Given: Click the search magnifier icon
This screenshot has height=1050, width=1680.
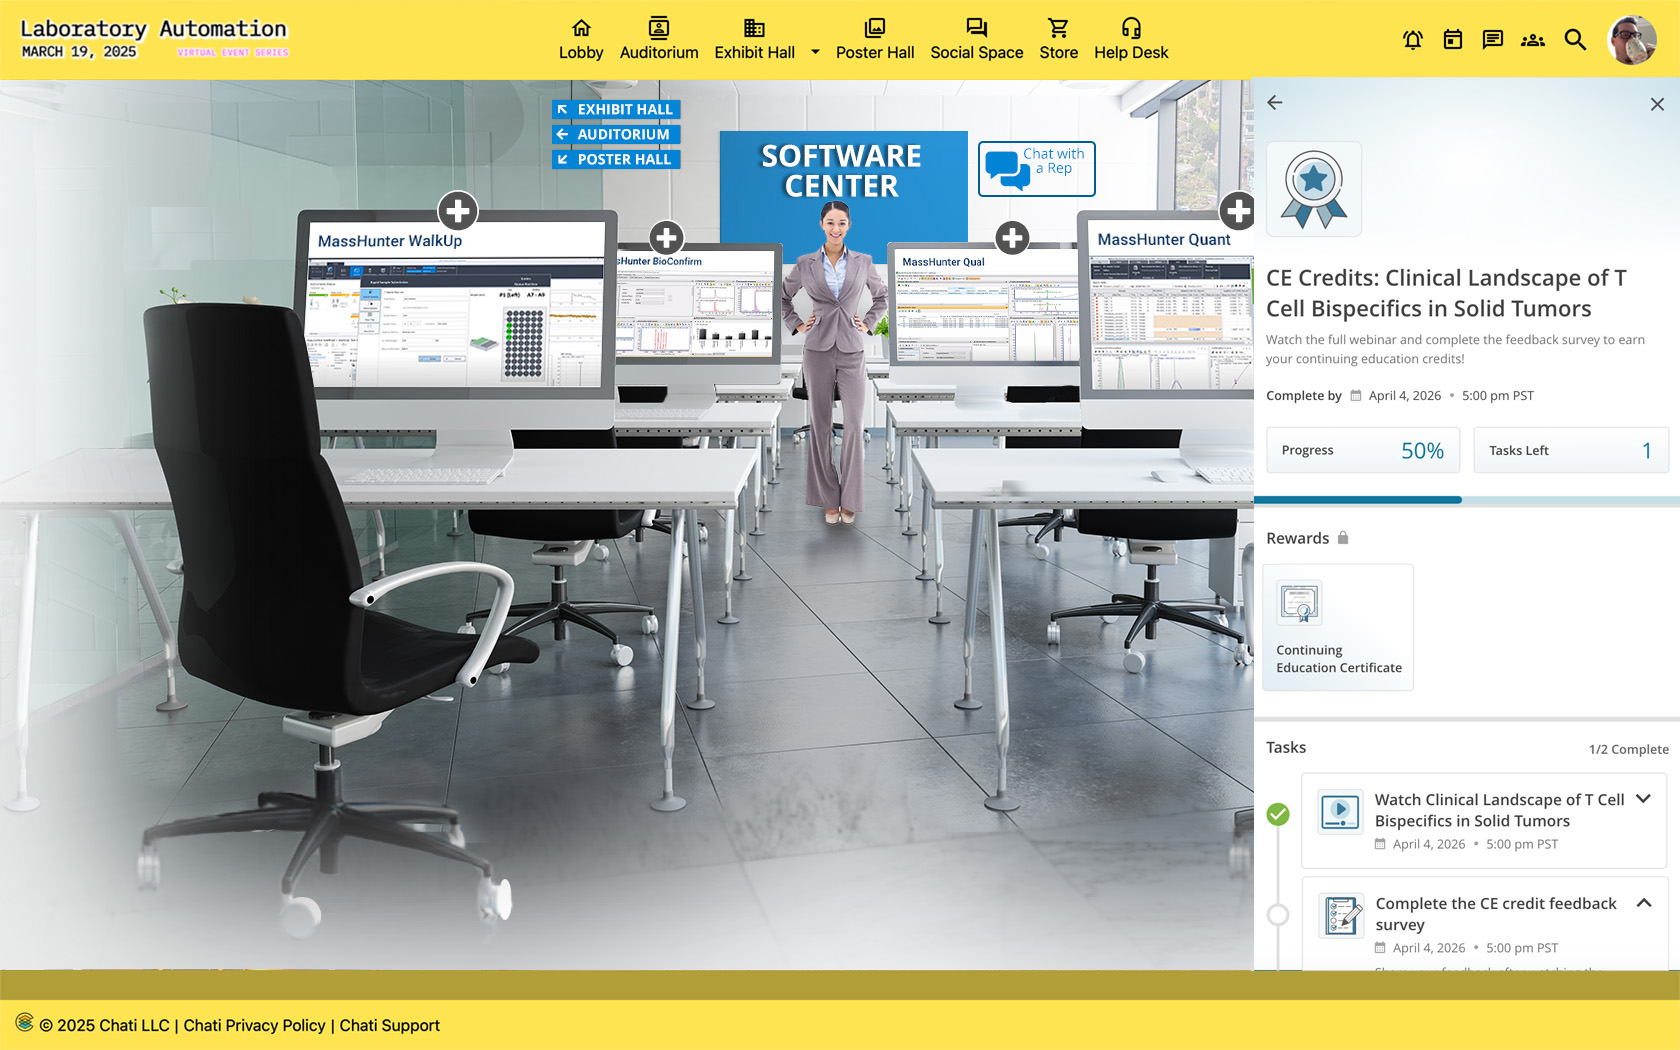Looking at the screenshot, I should [1575, 40].
